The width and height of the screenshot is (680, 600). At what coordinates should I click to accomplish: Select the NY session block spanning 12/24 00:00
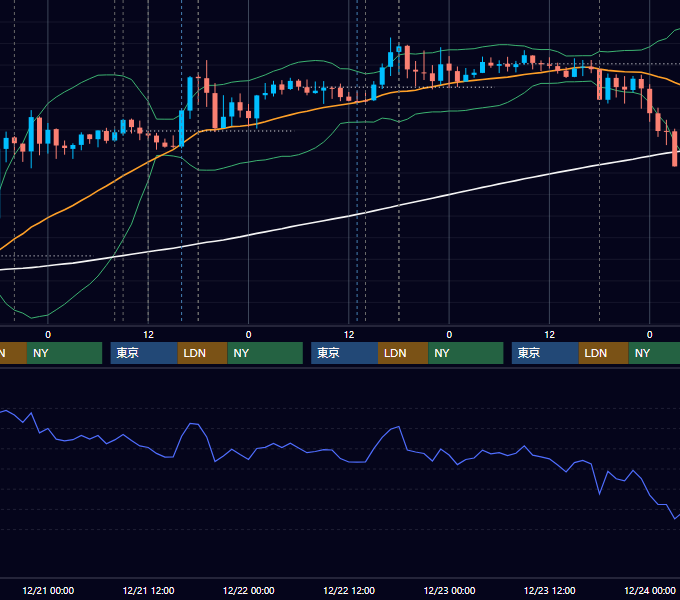(654, 353)
